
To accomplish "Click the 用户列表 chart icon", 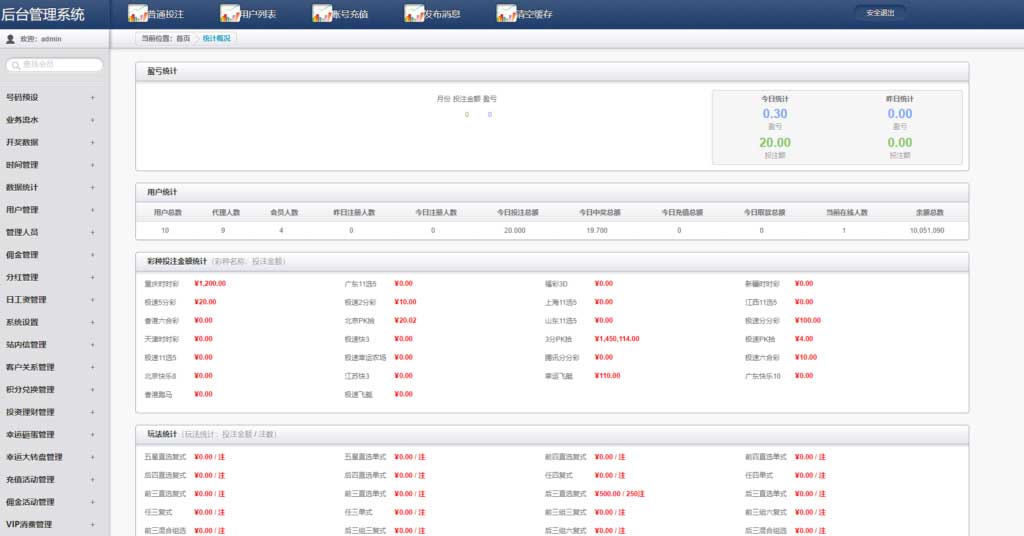I will (x=230, y=14).
